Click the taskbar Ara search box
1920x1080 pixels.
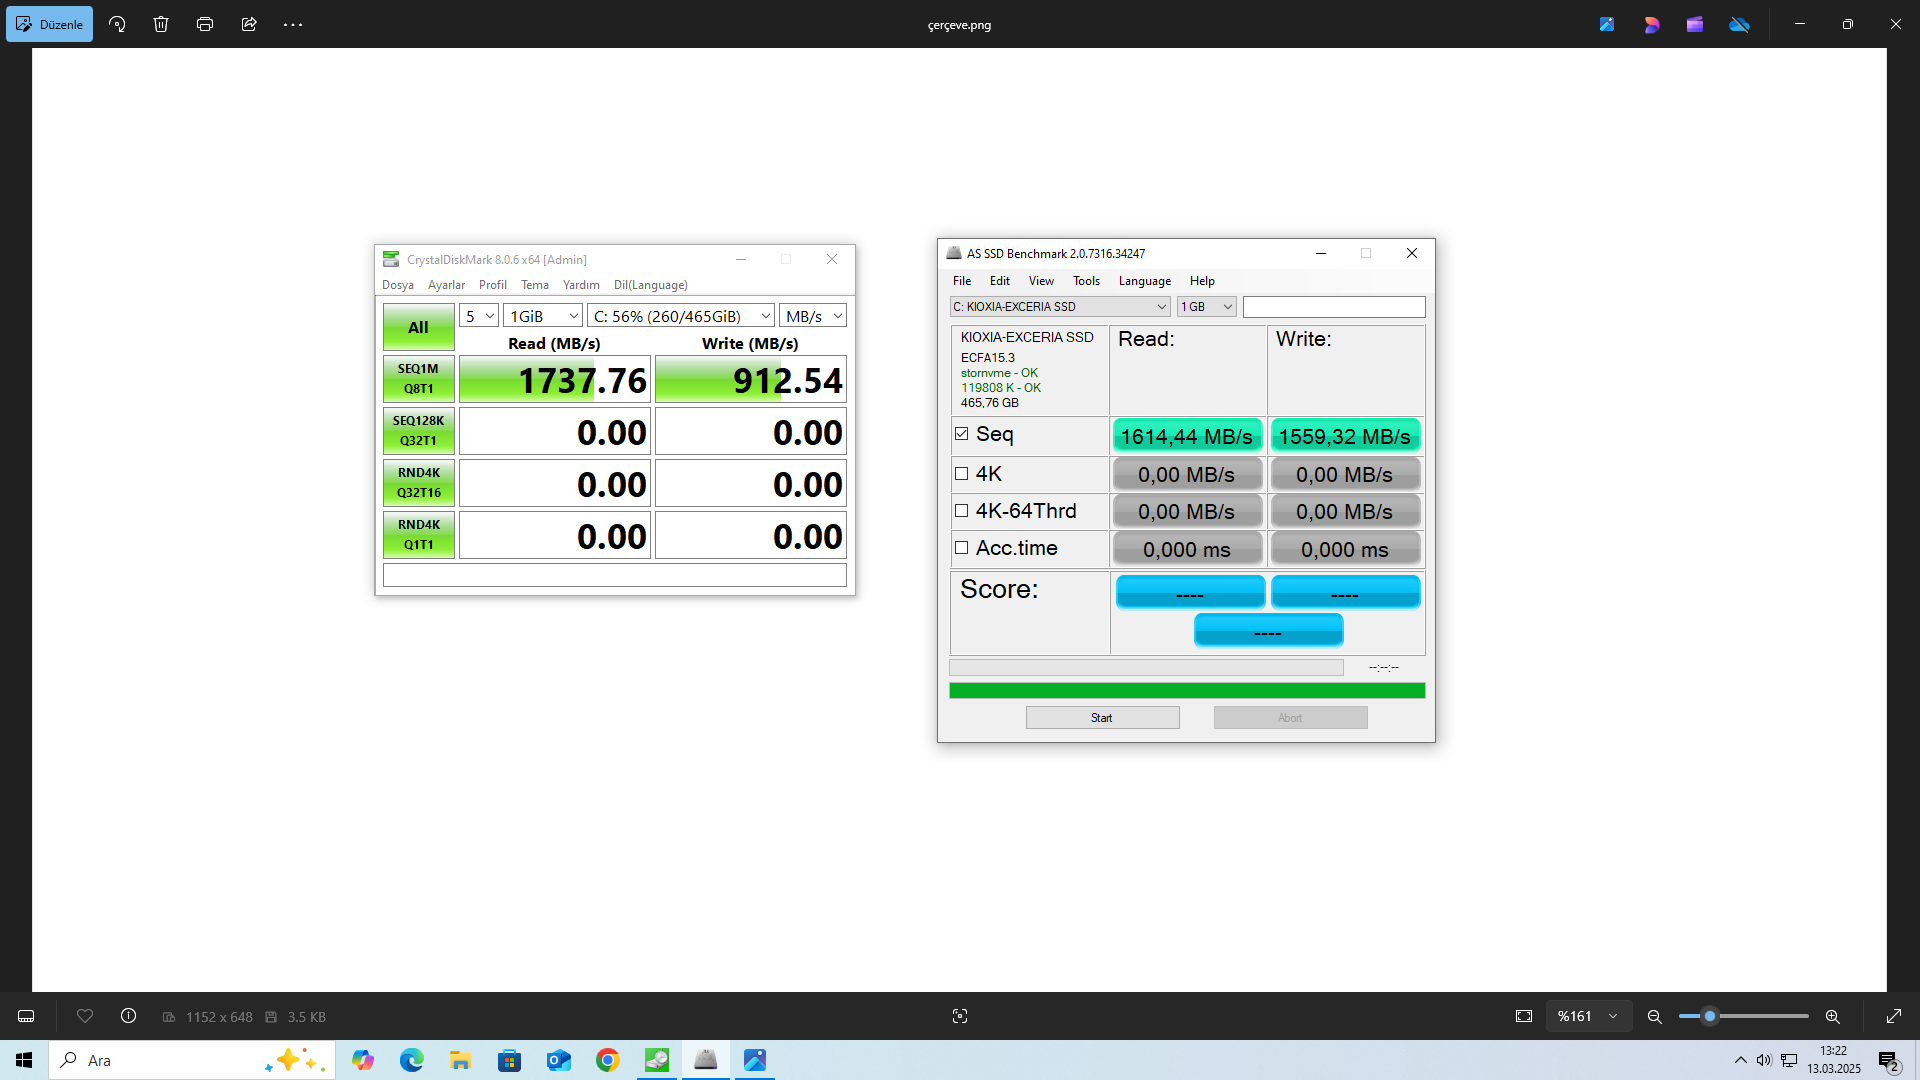coord(192,1060)
